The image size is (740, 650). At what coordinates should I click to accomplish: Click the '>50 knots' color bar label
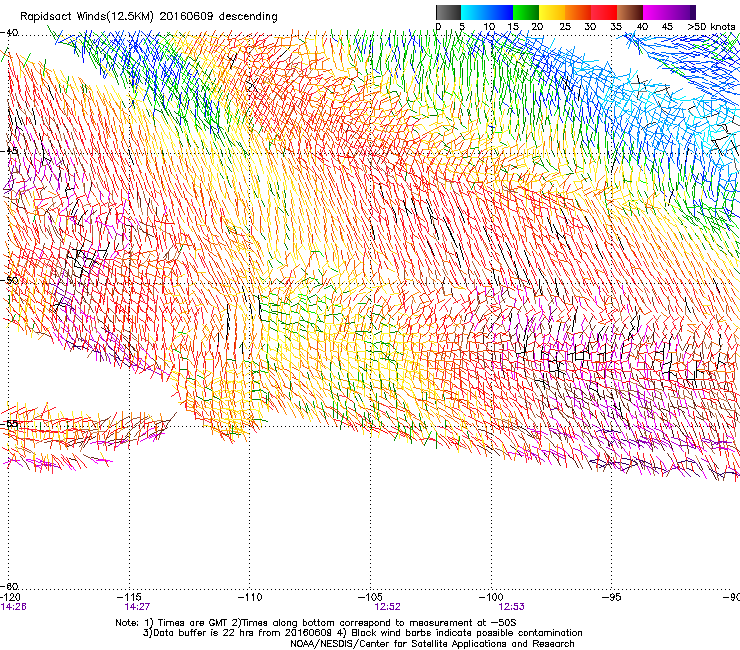711,27
